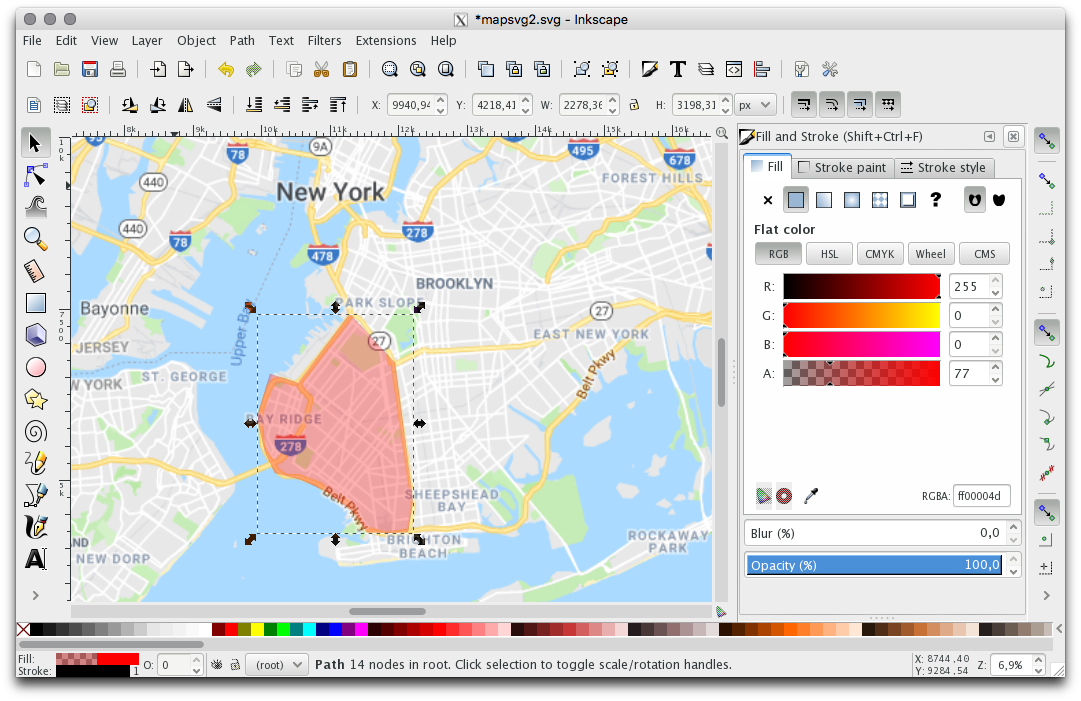The image size is (1081, 701).
Task: Click the A alpha channel slider
Action: (862, 373)
